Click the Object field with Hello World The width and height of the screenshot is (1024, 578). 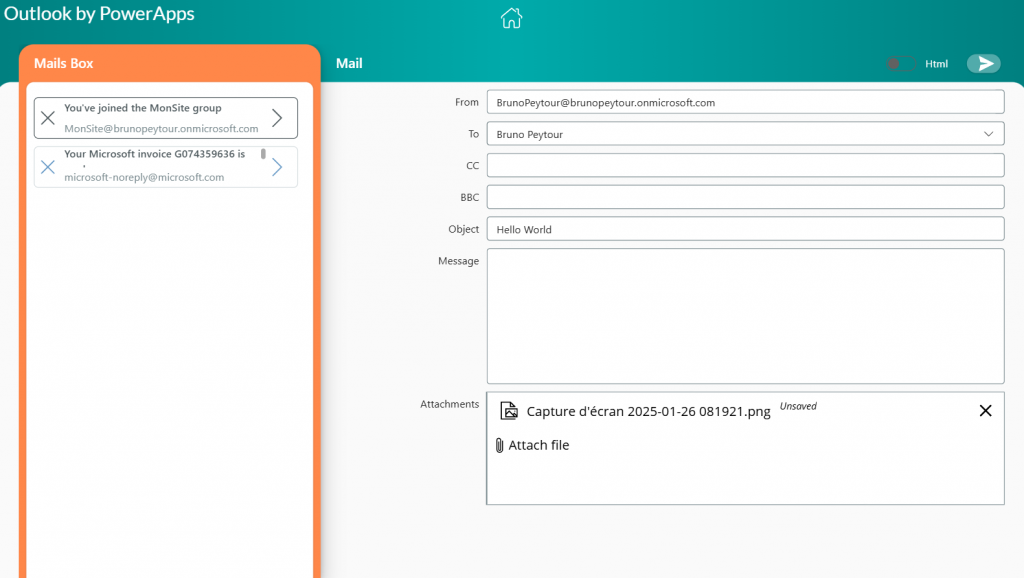pos(744,229)
